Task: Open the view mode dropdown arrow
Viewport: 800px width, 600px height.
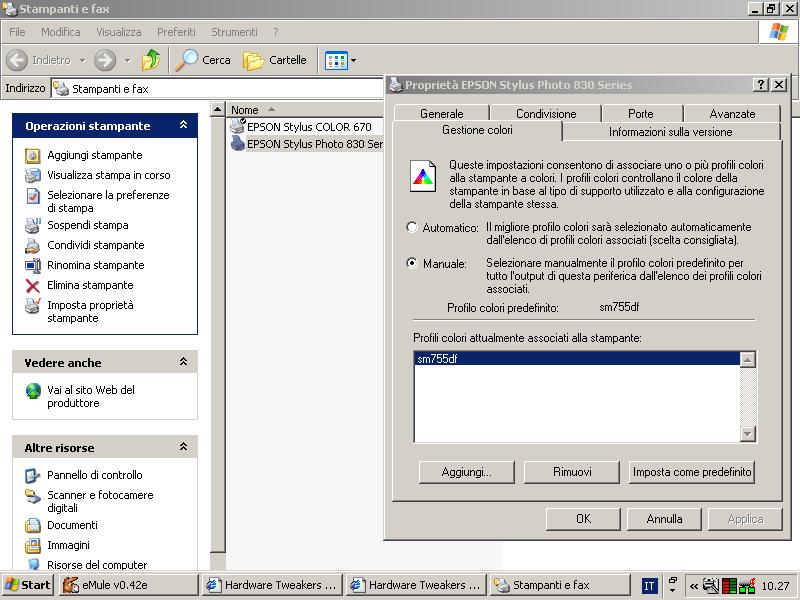Action: [353, 61]
